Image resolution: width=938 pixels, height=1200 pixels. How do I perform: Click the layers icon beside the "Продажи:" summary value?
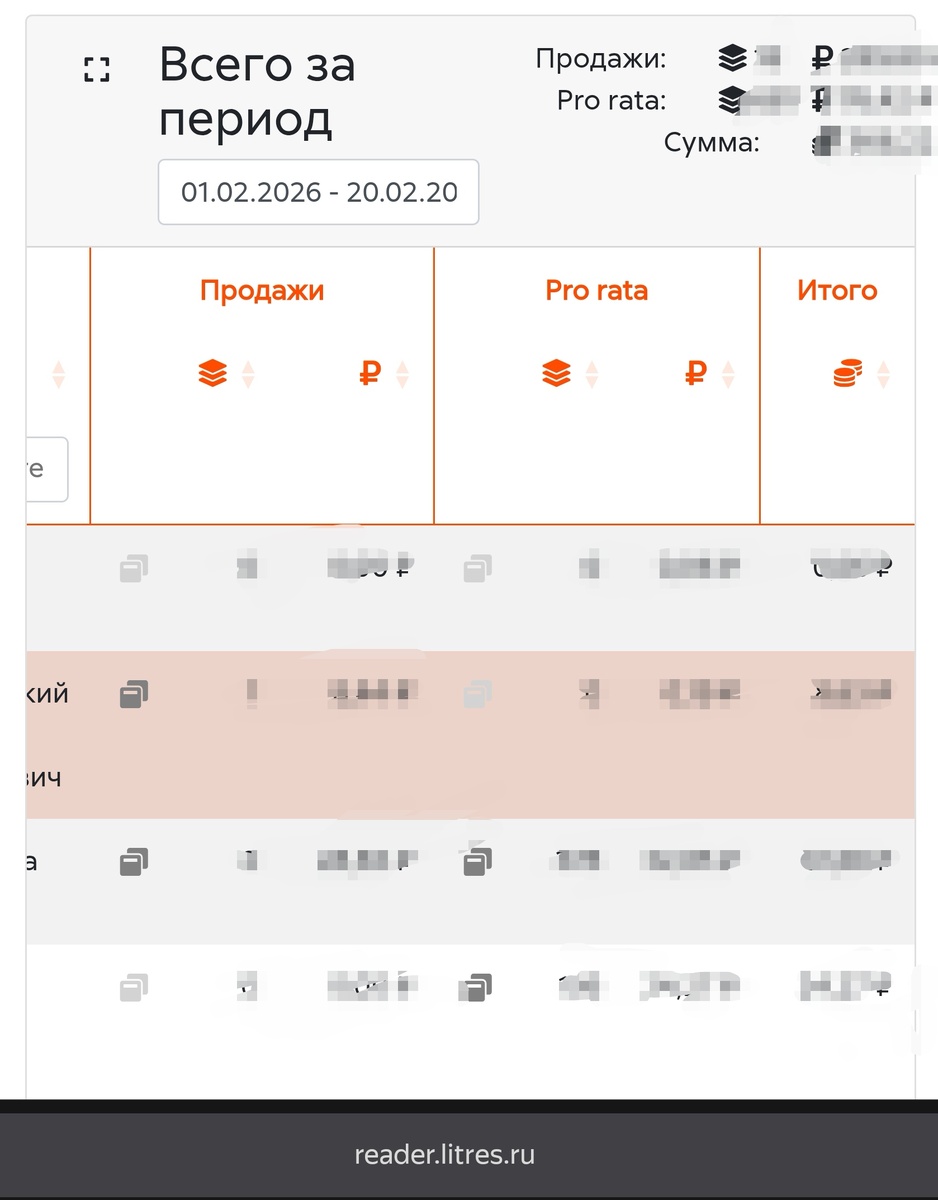click(x=735, y=58)
